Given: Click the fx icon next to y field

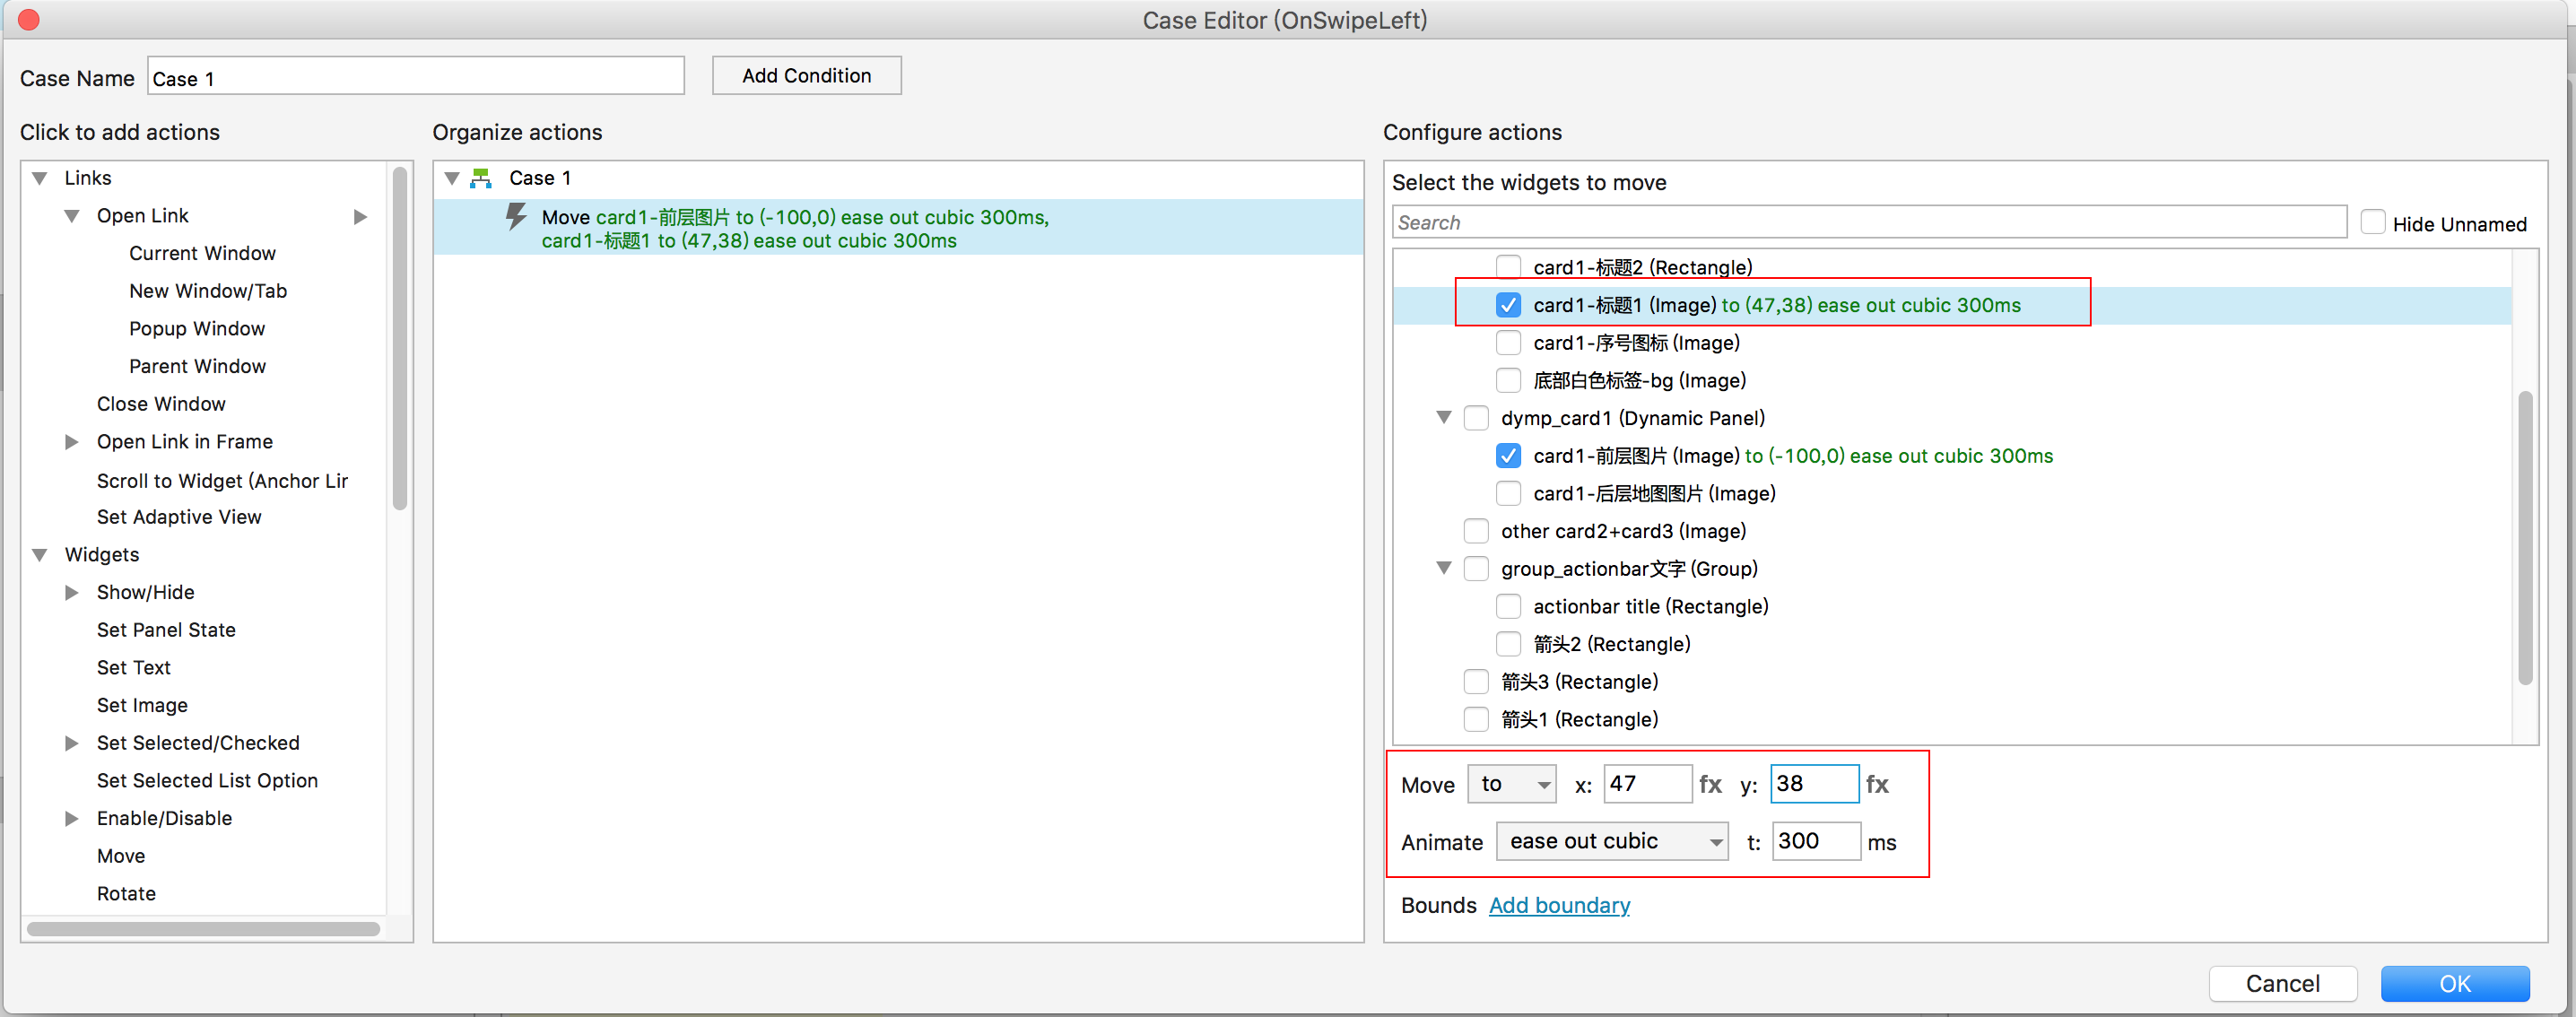Looking at the screenshot, I should point(1877,784).
